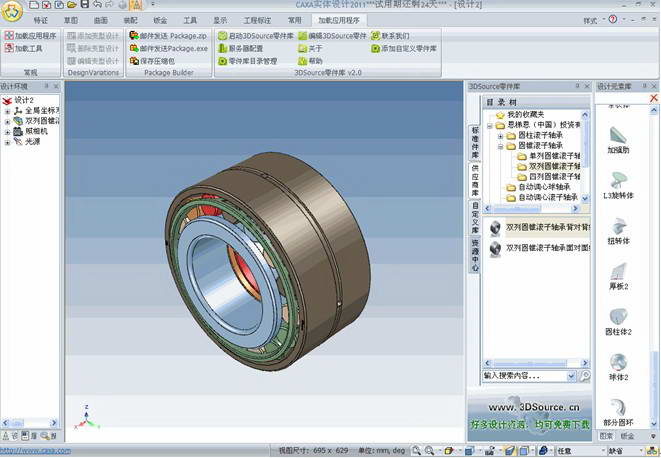Click 加载应用程序 button in 常规 group

pyautogui.click(x=30, y=36)
